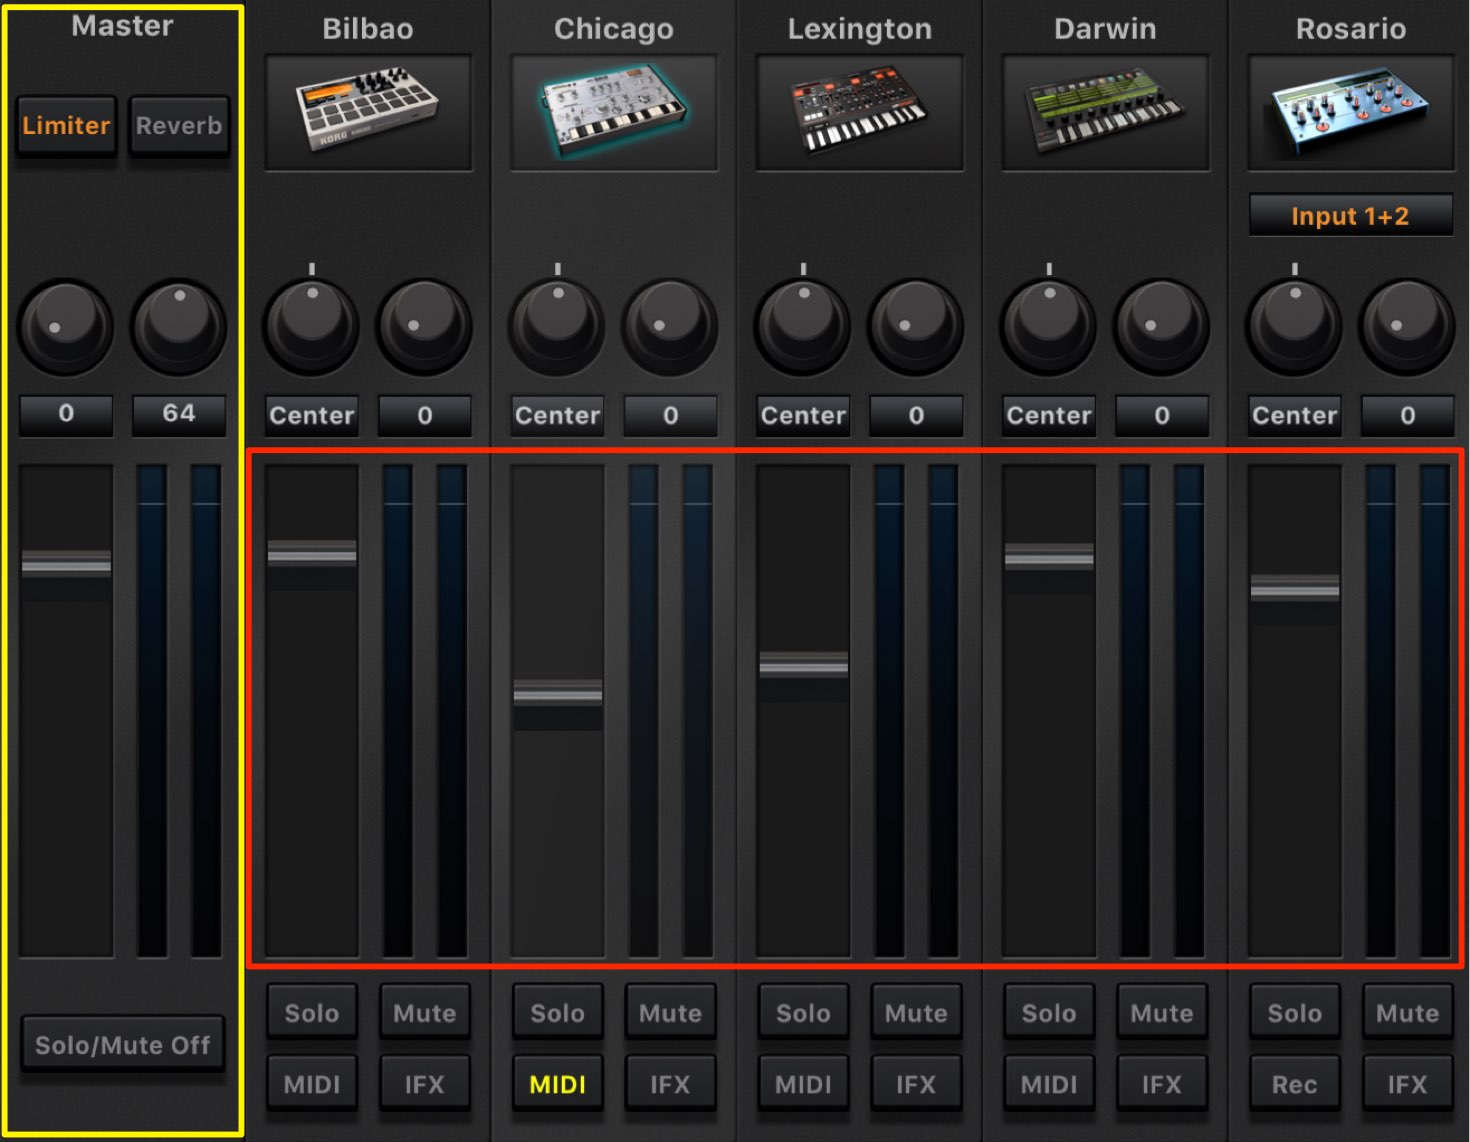Toggle the Master Limiter

(66, 125)
